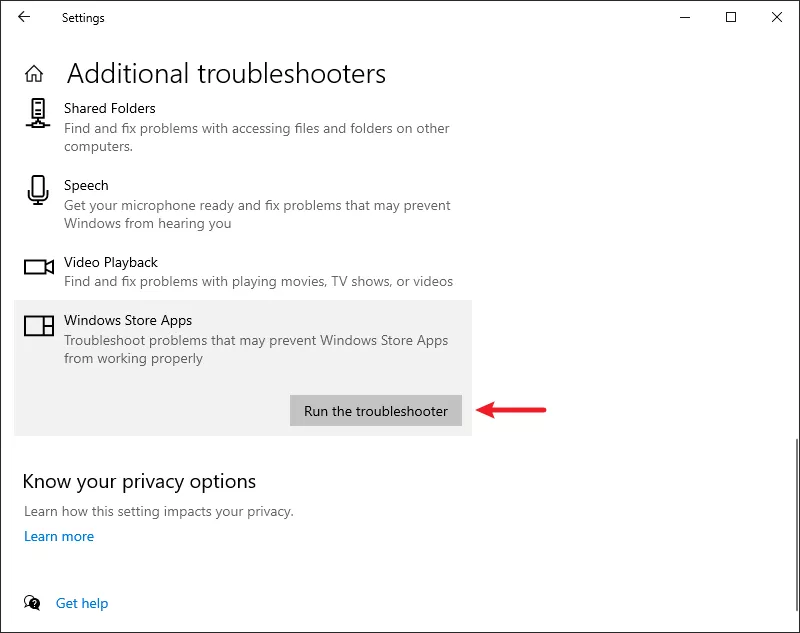Click the vertical scrollbar thumb
This screenshot has width=800, height=633.
coord(796,524)
